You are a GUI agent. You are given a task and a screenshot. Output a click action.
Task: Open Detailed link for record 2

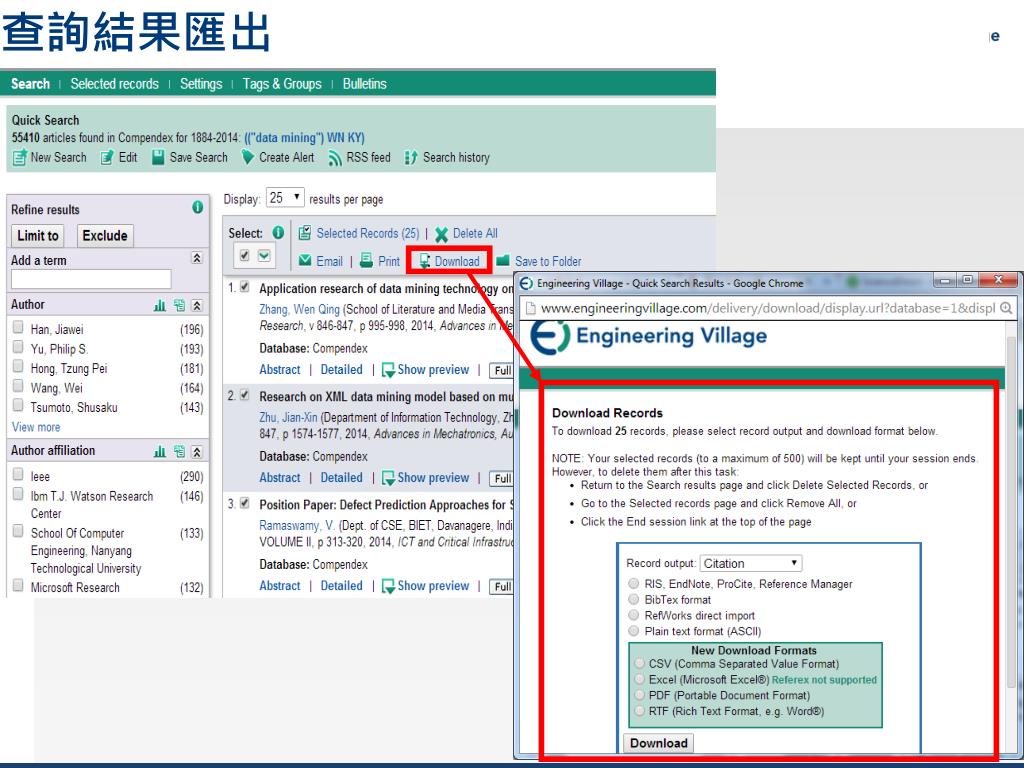[x=342, y=478]
